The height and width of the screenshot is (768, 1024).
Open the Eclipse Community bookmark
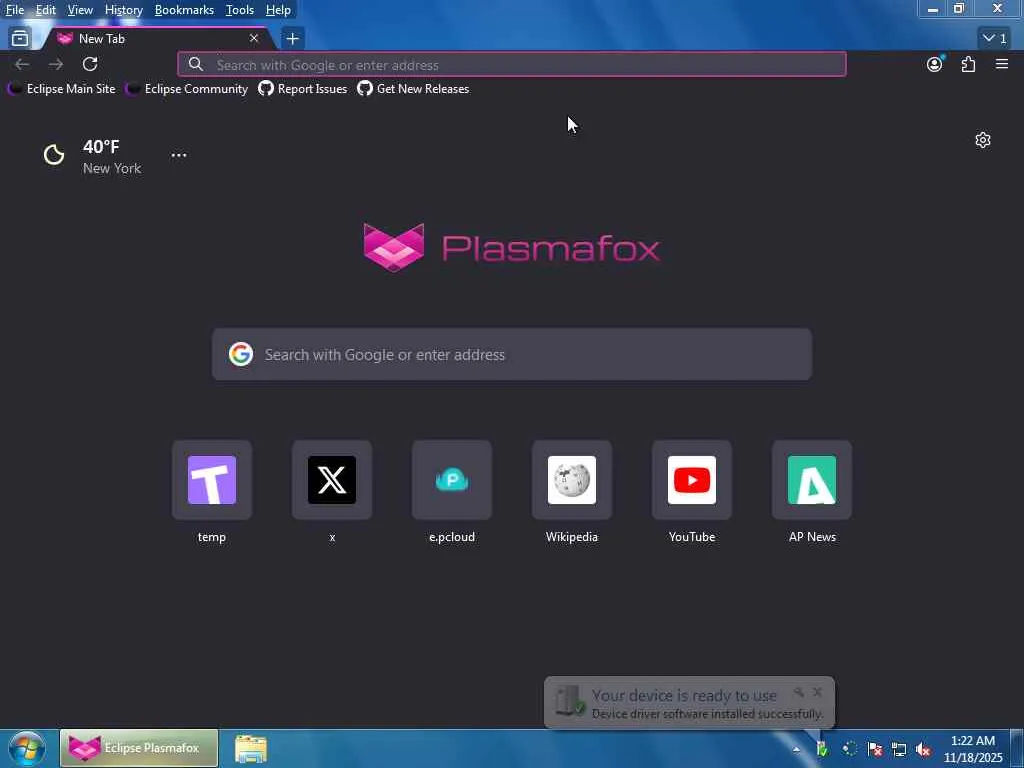[187, 89]
